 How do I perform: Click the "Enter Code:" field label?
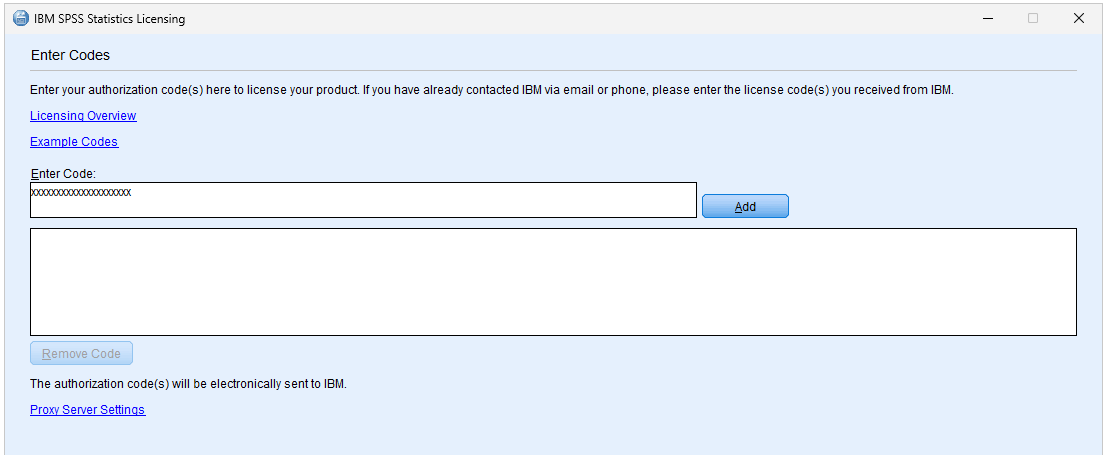tap(63, 174)
